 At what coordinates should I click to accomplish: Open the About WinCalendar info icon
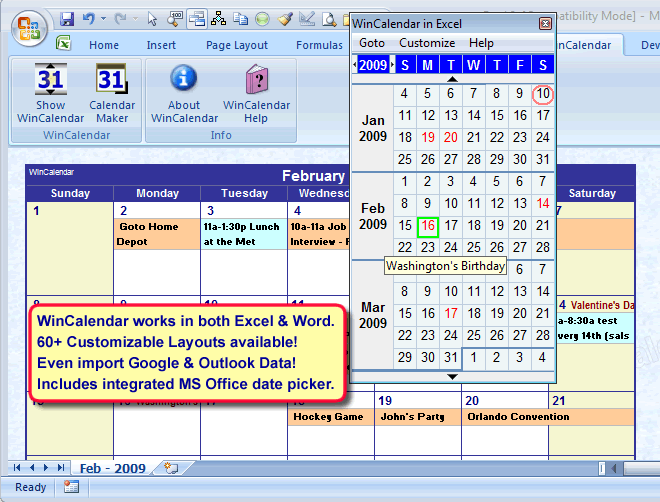click(x=183, y=79)
